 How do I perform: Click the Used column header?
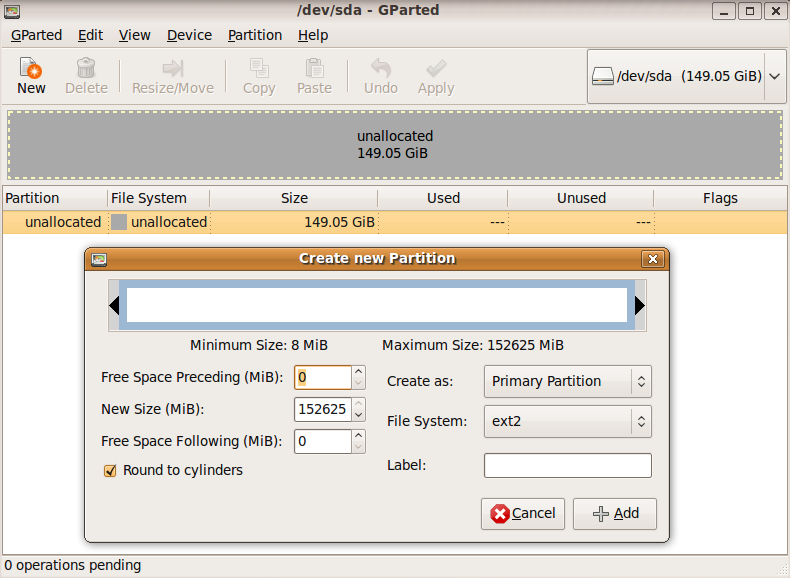click(x=443, y=199)
